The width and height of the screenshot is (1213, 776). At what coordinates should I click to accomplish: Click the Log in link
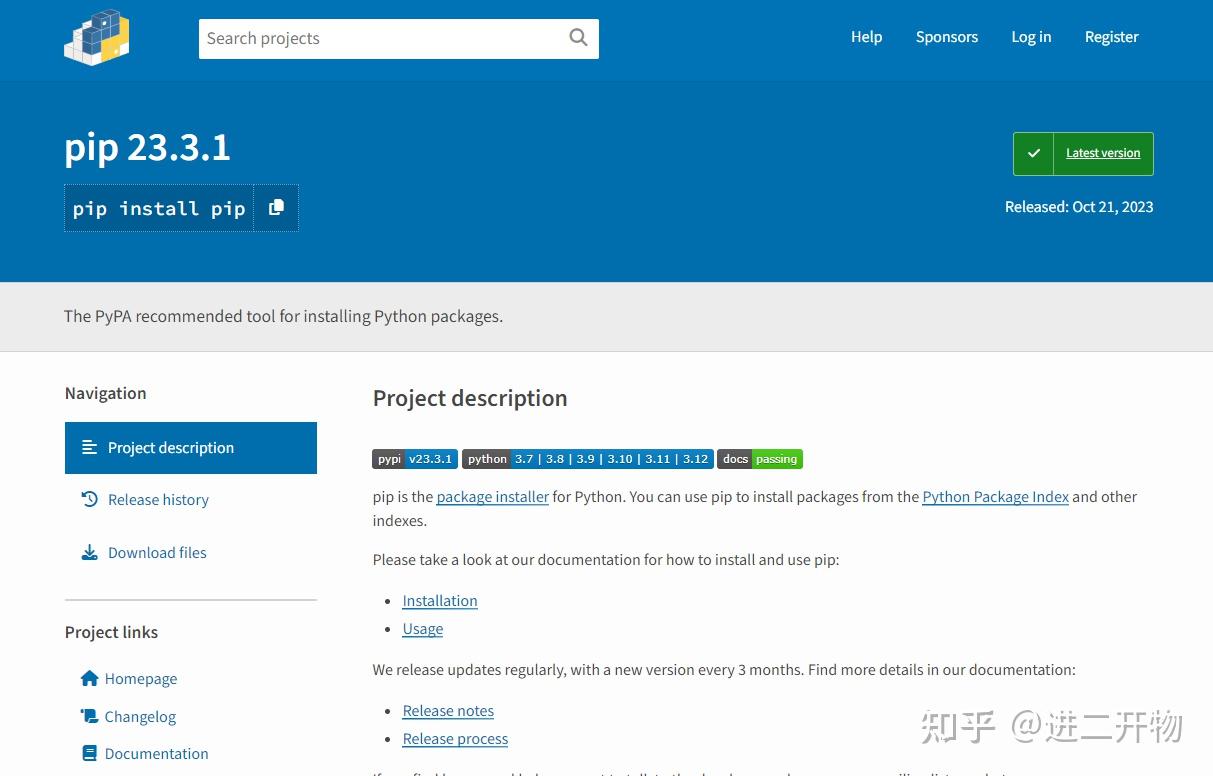(1031, 37)
